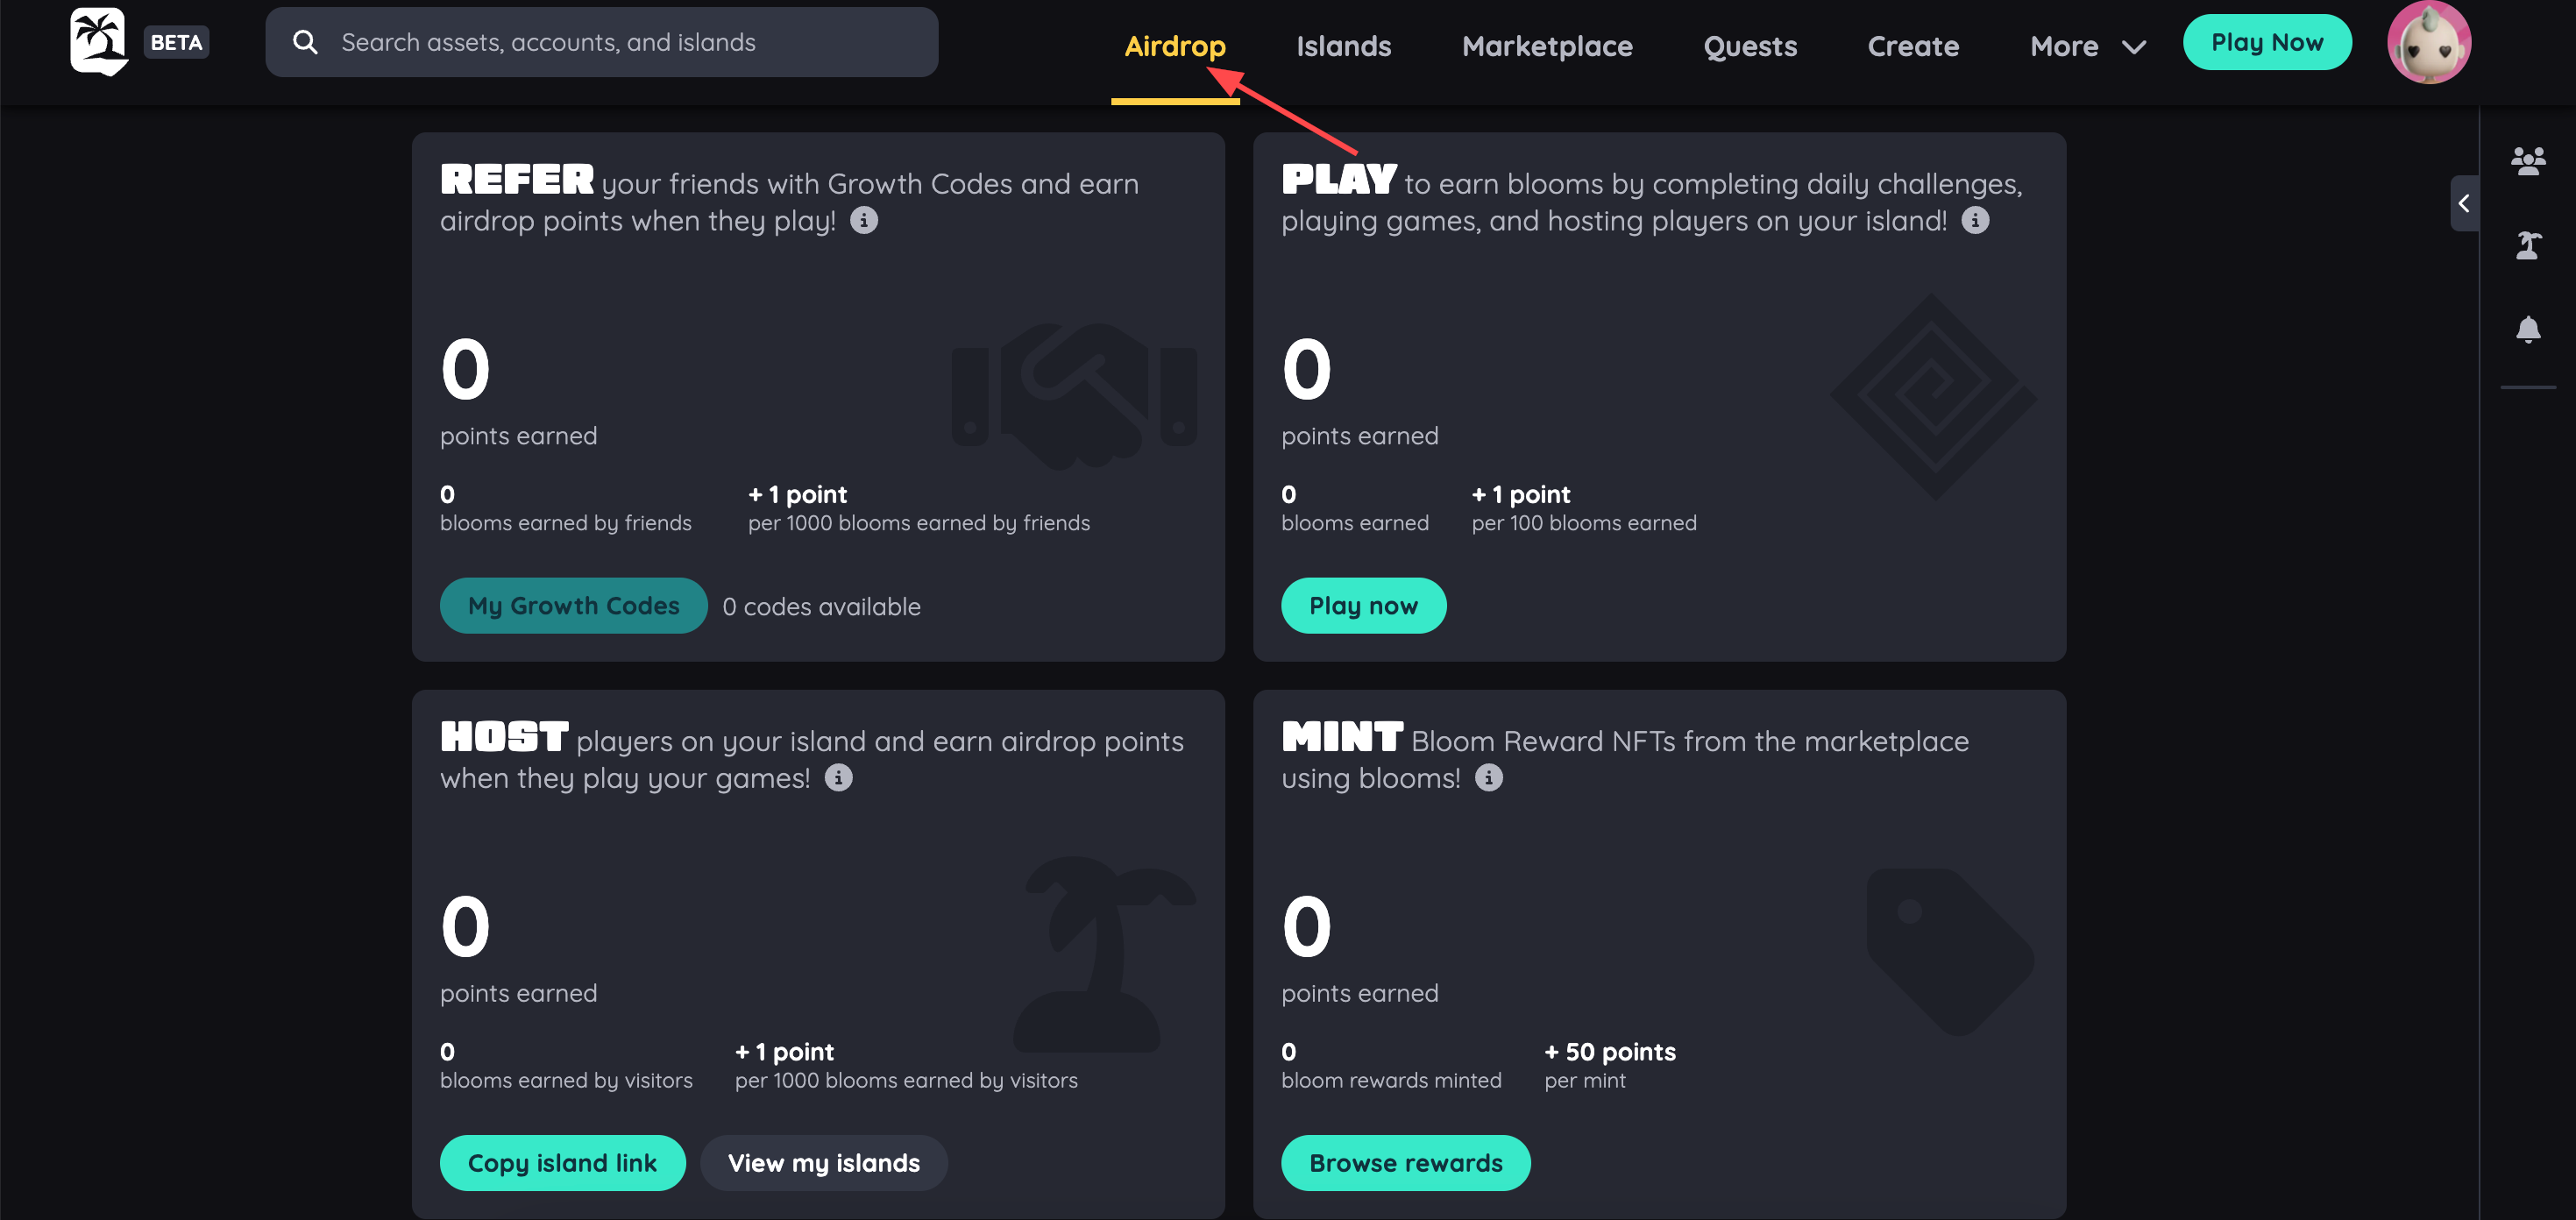Open the notifications bell icon
Screen dimensions: 2576x1220
pyautogui.click(x=2527, y=329)
